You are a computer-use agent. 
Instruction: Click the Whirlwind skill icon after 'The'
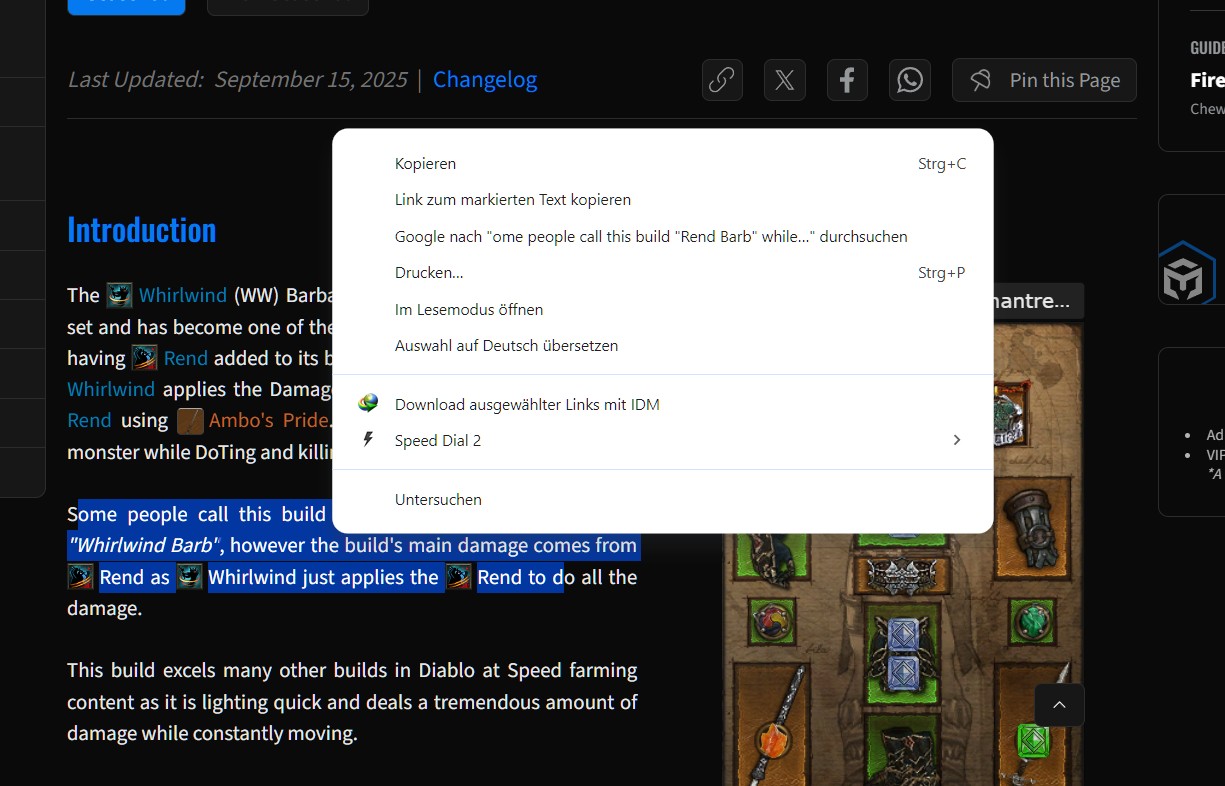(119, 295)
